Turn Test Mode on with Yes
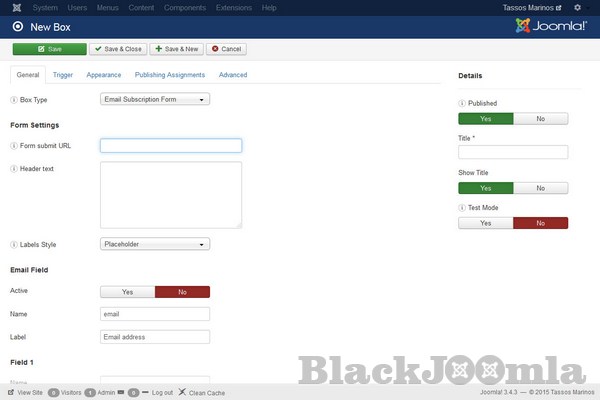 pos(486,223)
